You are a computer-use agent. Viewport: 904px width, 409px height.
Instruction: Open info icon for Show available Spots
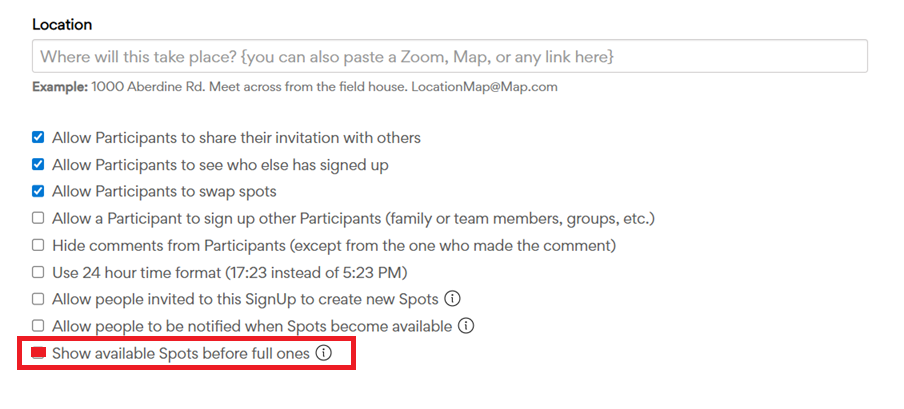click(x=323, y=353)
